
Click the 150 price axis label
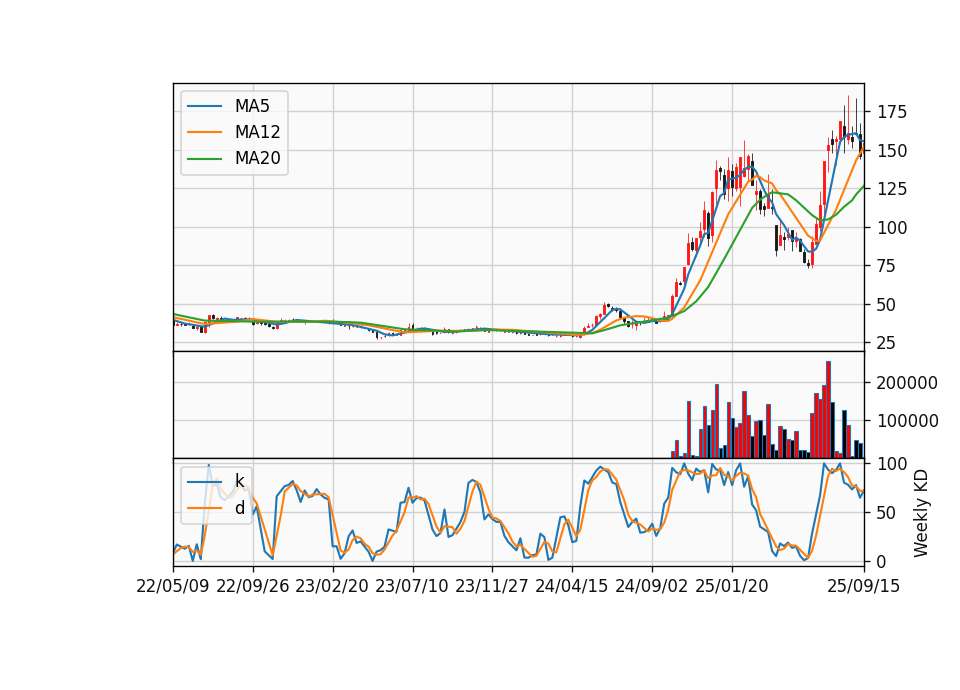point(892,151)
